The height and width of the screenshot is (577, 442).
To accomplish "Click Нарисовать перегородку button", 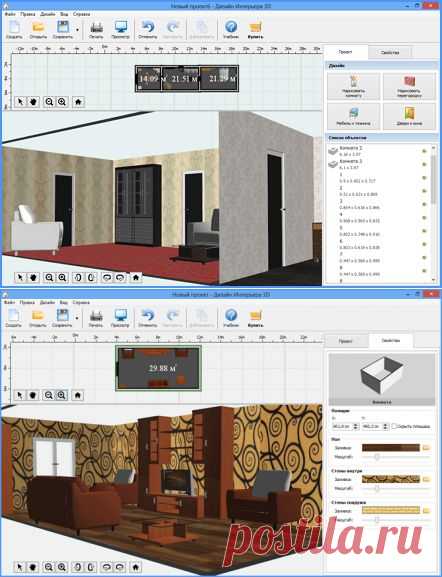I will [x=409, y=86].
